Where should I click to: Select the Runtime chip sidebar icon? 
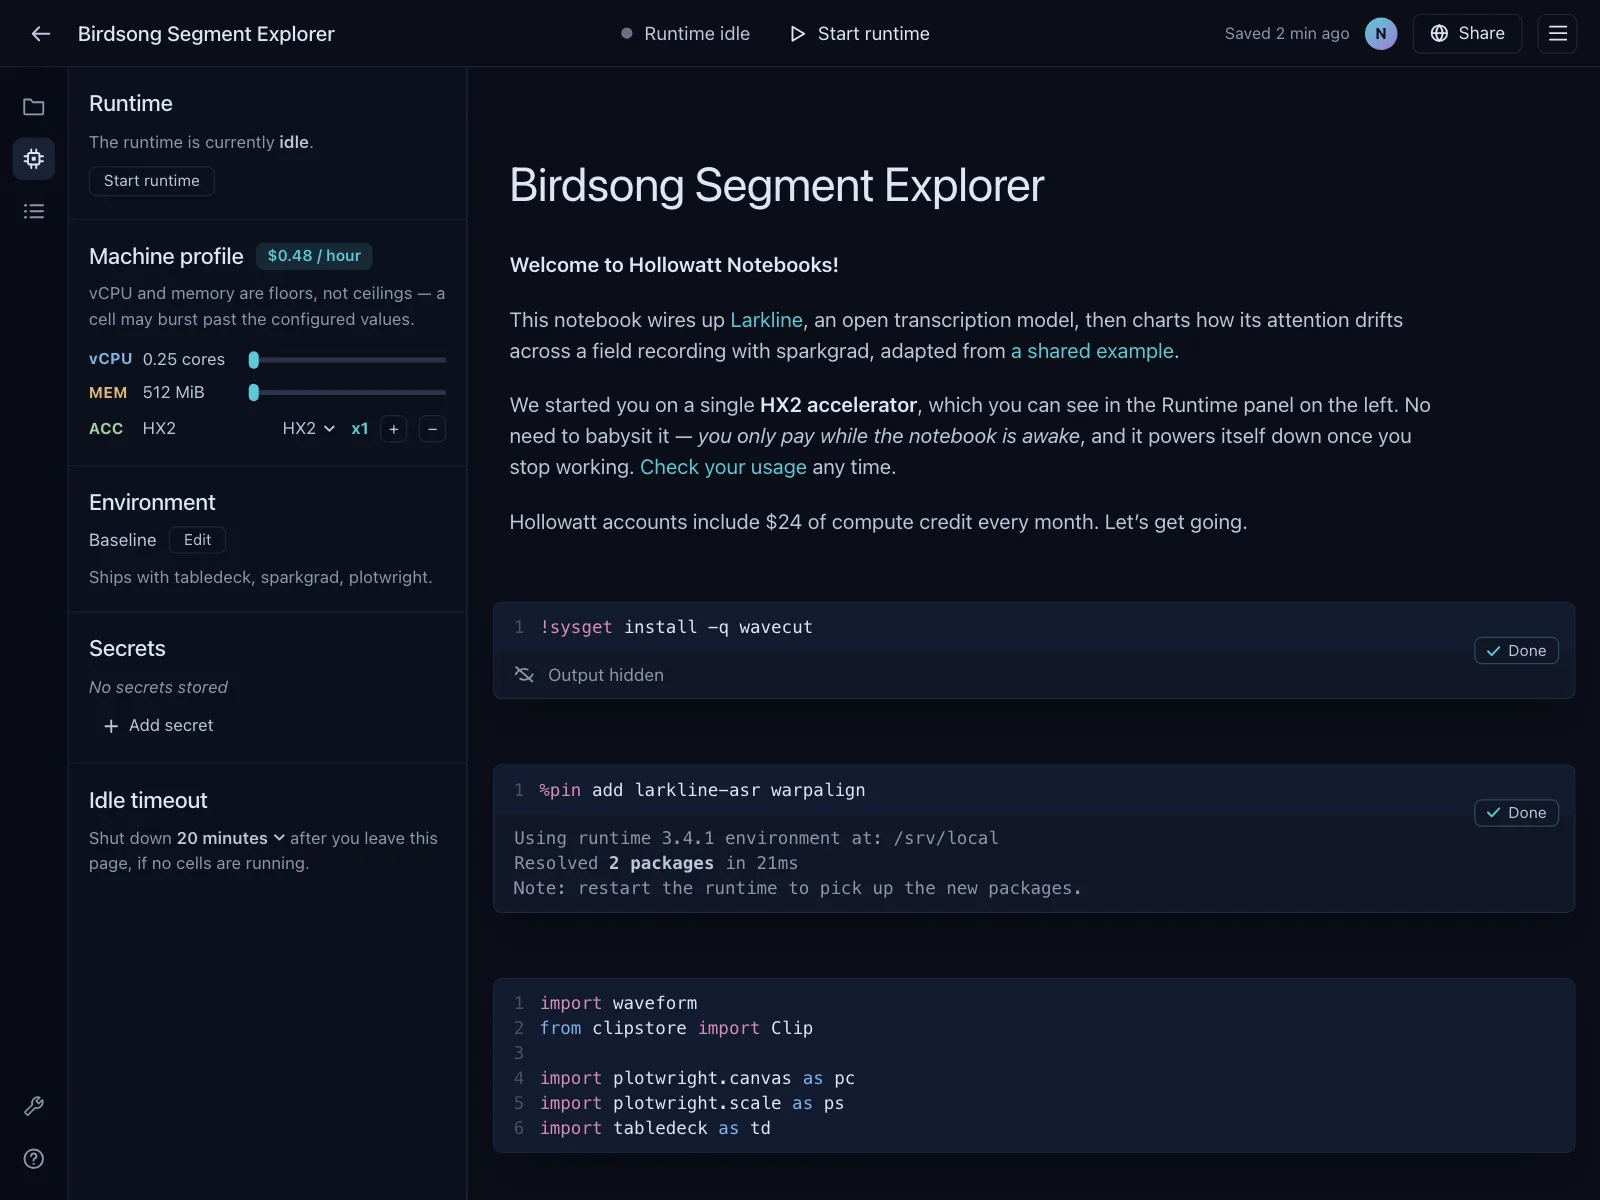[34, 159]
